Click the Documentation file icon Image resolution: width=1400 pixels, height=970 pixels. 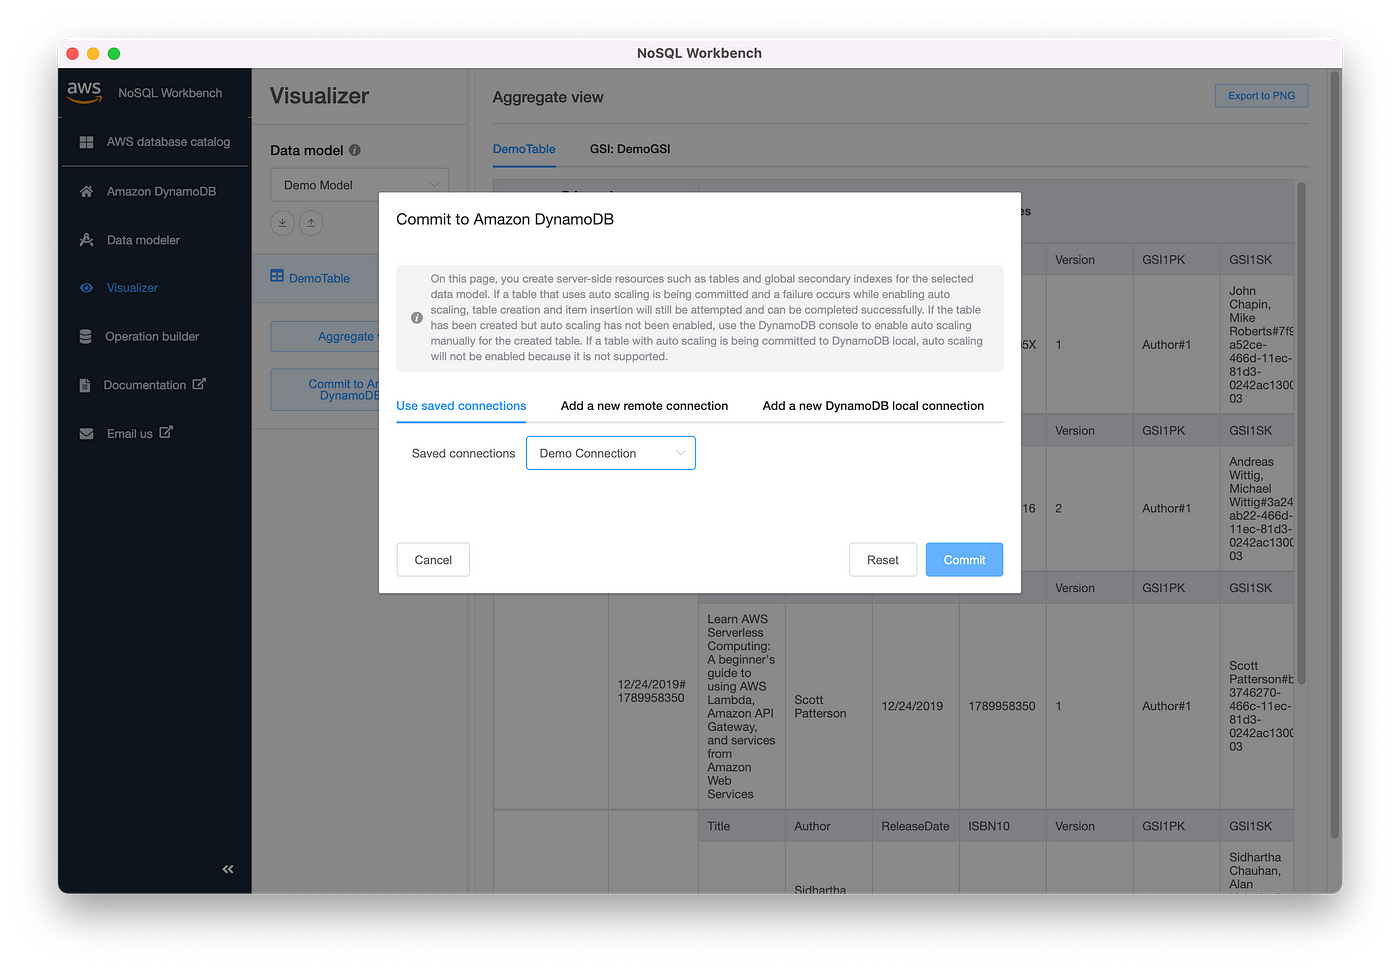[x=85, y=385]
